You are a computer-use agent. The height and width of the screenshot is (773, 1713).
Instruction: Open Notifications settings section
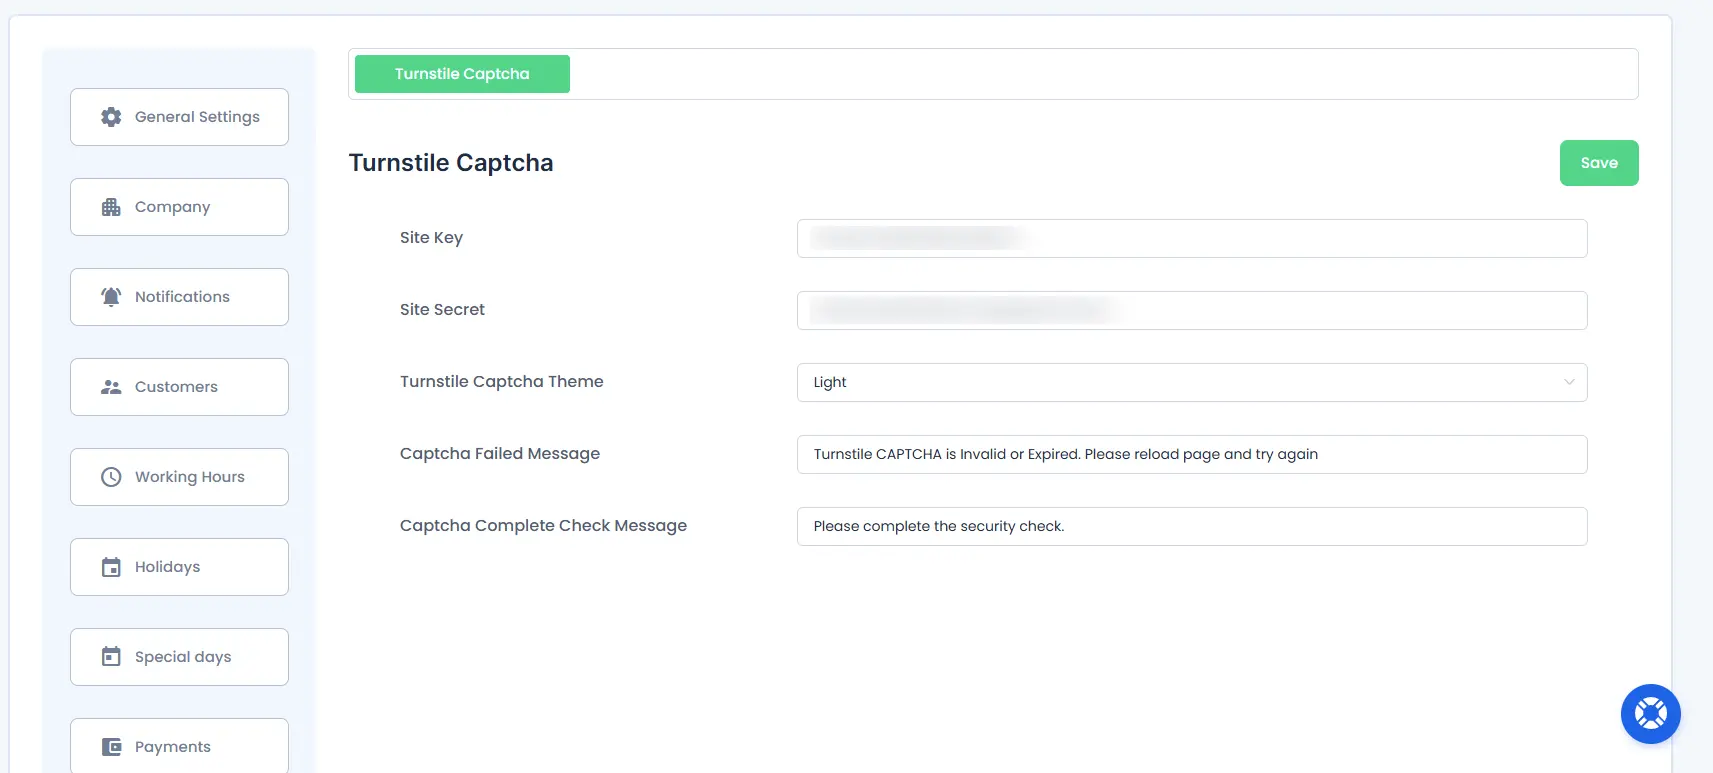point(179,297)
